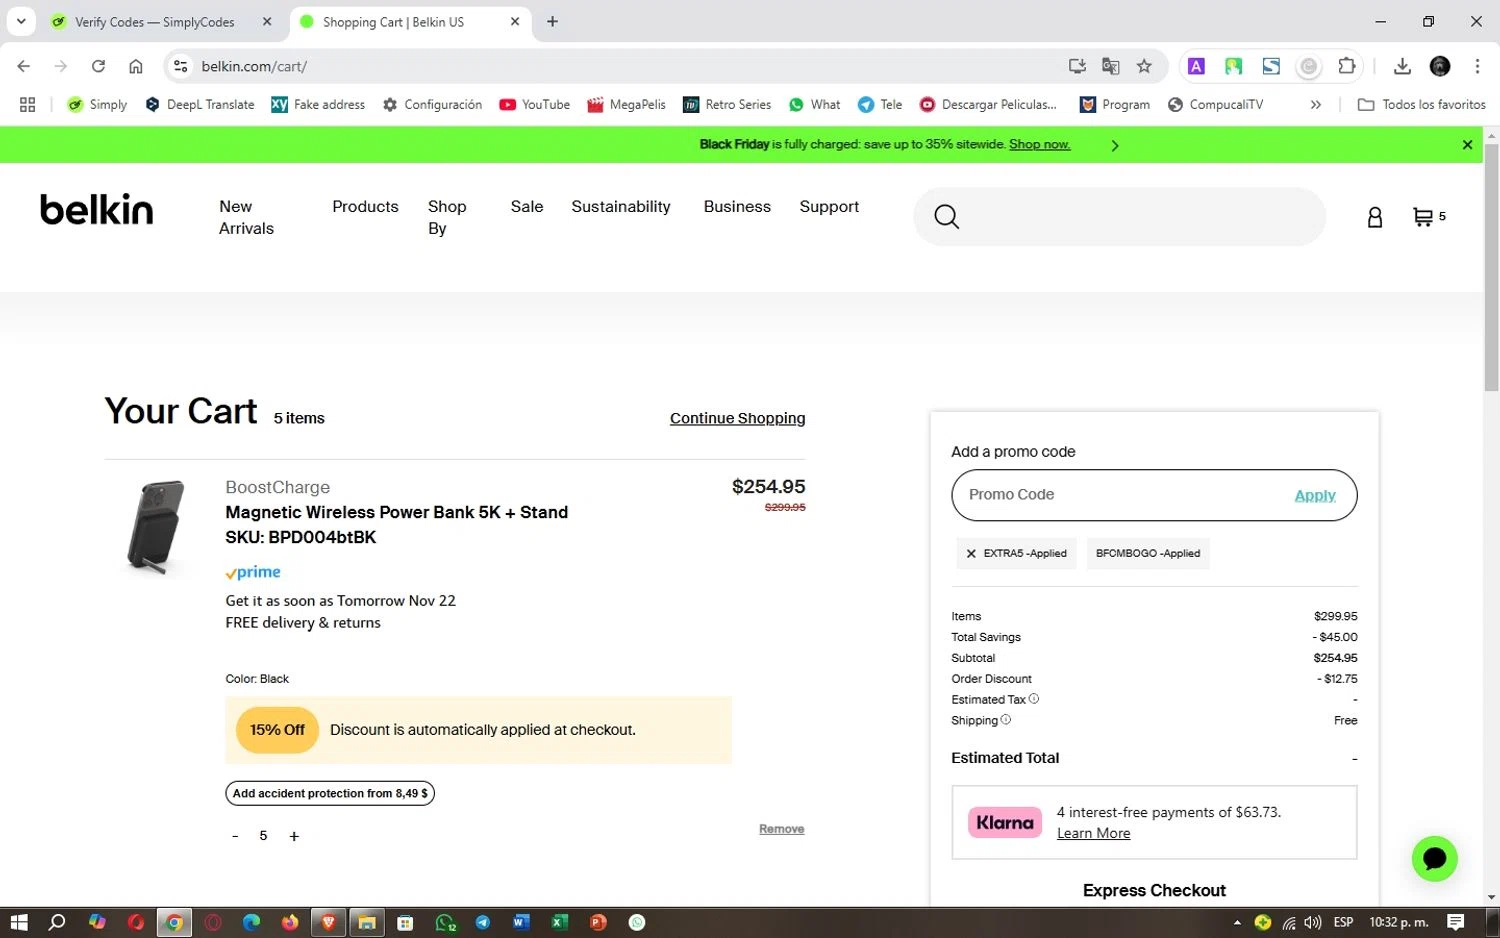Screen dimensions: 1500x938
Task: Click Shop now banner link
Action: (x=1039, y=144)
